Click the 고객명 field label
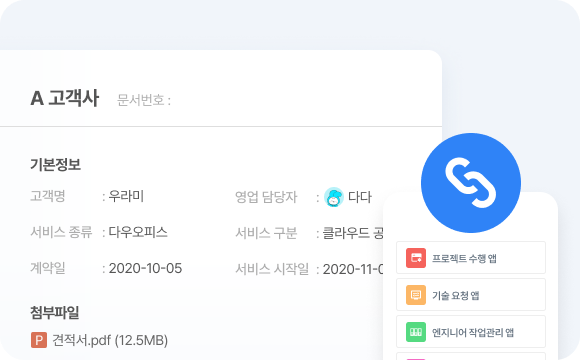This screenshot has width=580, height=360. click(x=48, y=196)
